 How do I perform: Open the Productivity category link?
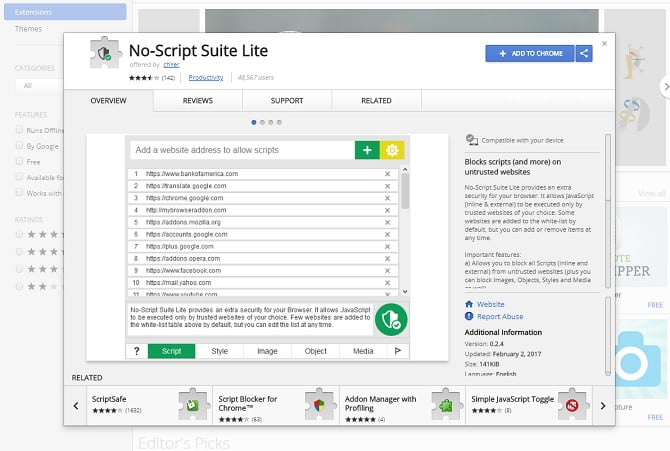click(206, 77)
